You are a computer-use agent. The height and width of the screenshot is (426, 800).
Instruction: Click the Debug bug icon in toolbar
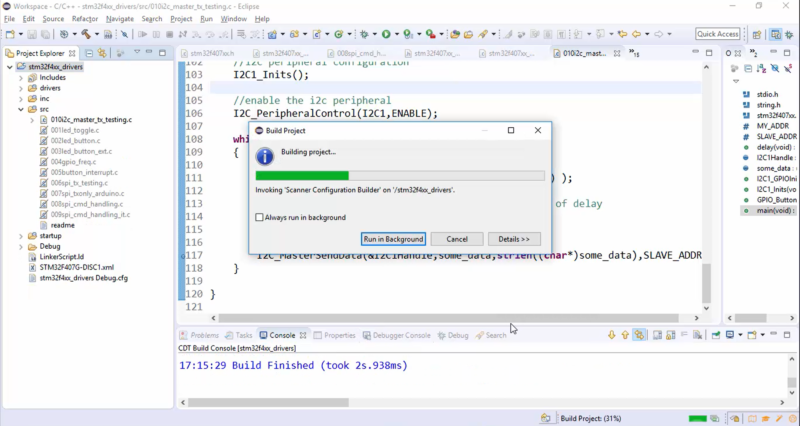click(364, 34)
